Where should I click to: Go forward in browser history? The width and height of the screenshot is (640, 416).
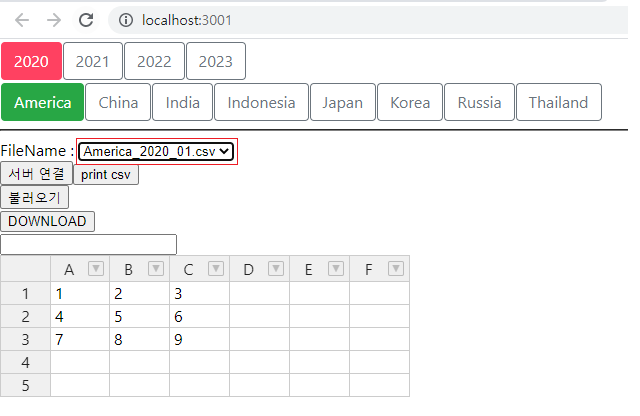click(53, 20)
